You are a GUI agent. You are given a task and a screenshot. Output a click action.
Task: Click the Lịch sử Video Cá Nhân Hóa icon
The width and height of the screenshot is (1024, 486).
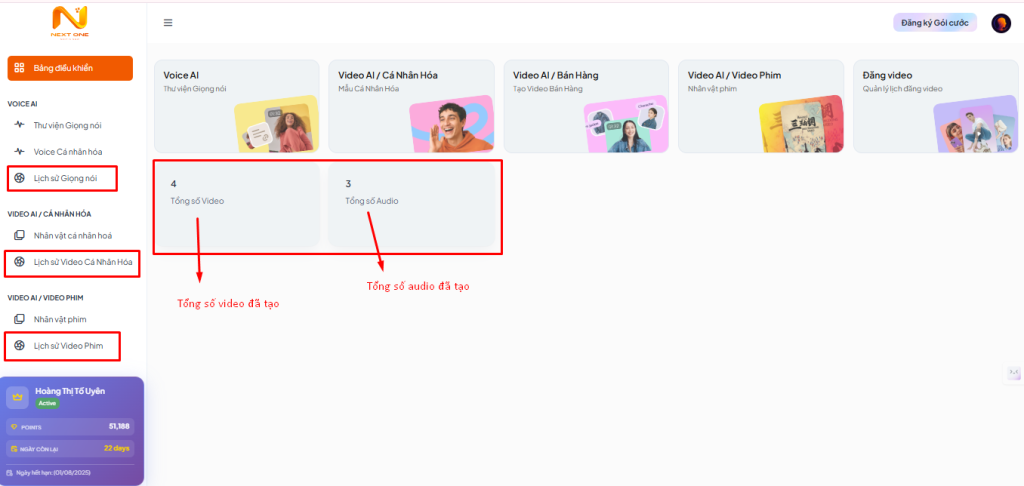(x=19, y=262)
